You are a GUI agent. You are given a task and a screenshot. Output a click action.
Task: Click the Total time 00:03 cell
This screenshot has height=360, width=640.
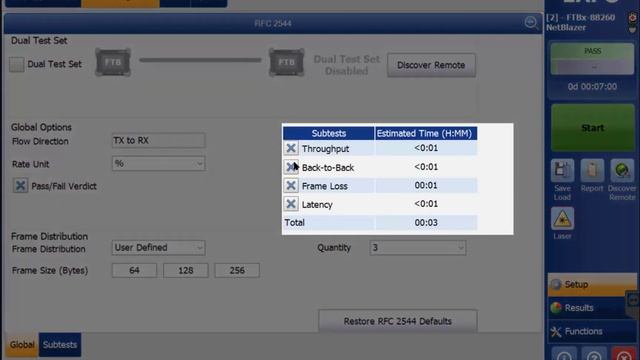(x=426, y=222)
